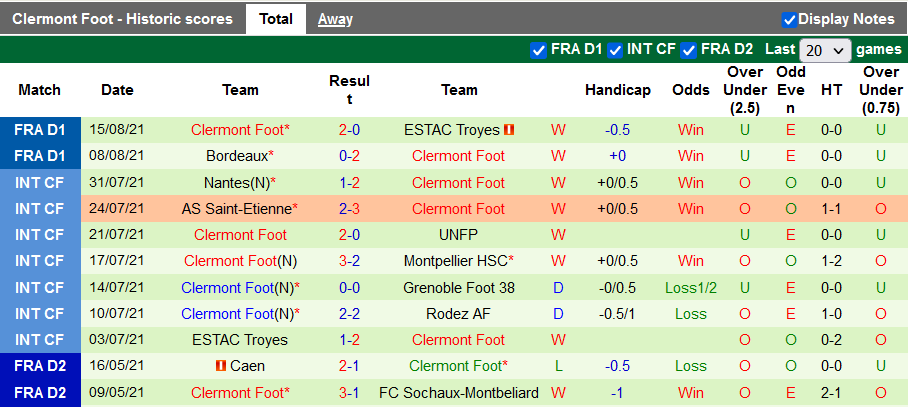908x407 pixels.
Task: Click the Handicap column header
Action: [618, 90]
